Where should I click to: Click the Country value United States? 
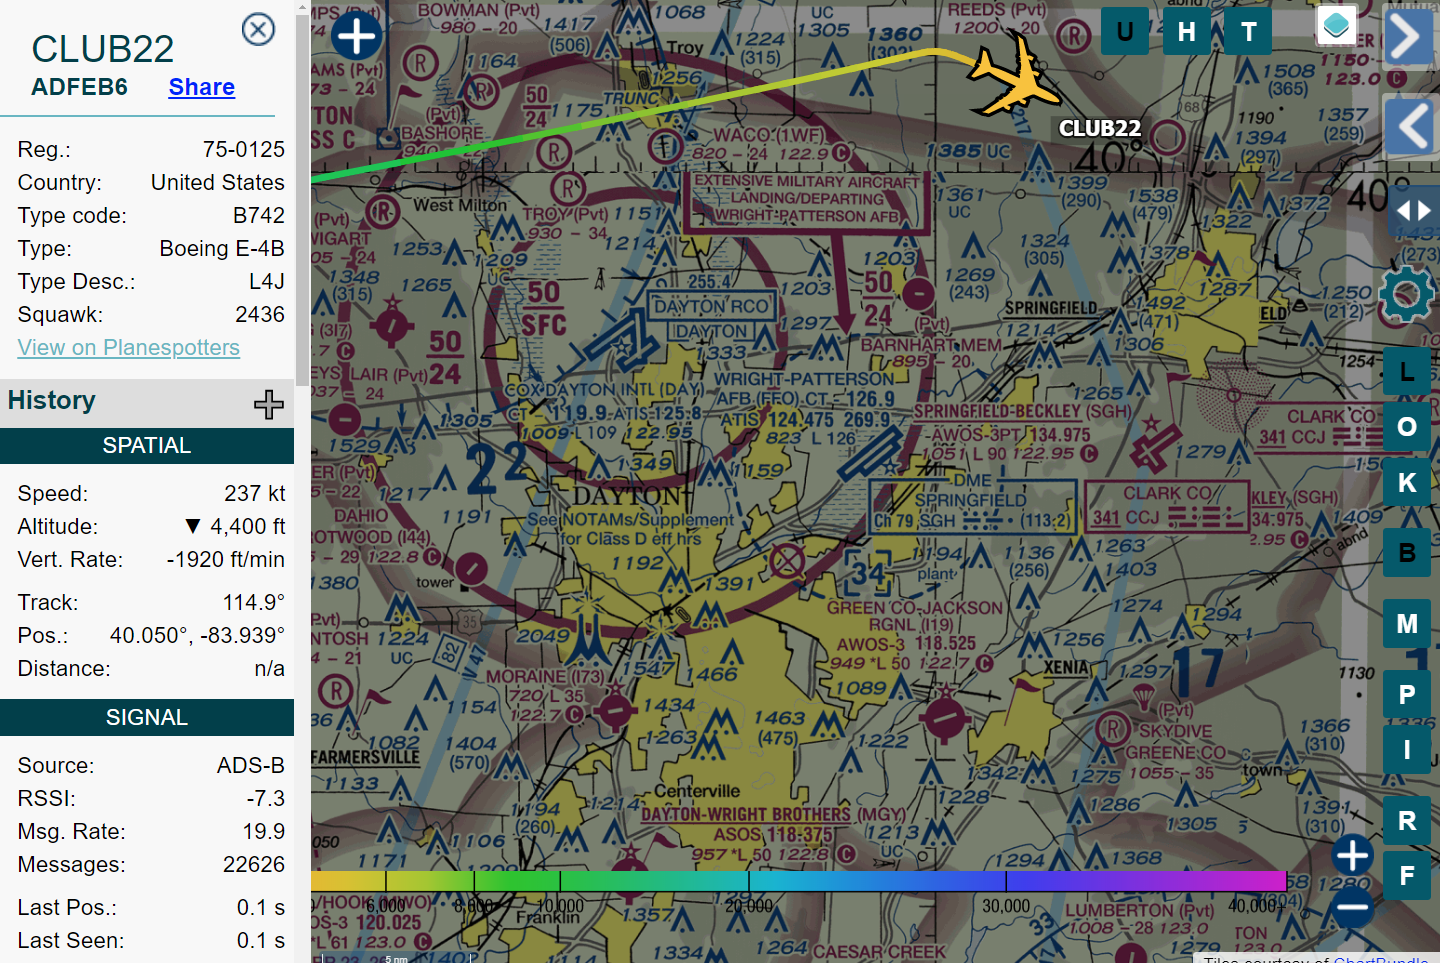point(218,182)
